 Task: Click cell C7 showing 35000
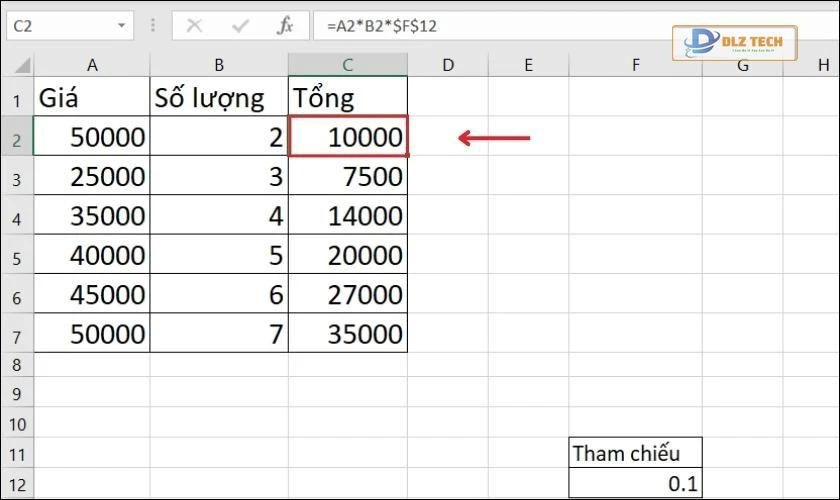click(x=347, y=332)
